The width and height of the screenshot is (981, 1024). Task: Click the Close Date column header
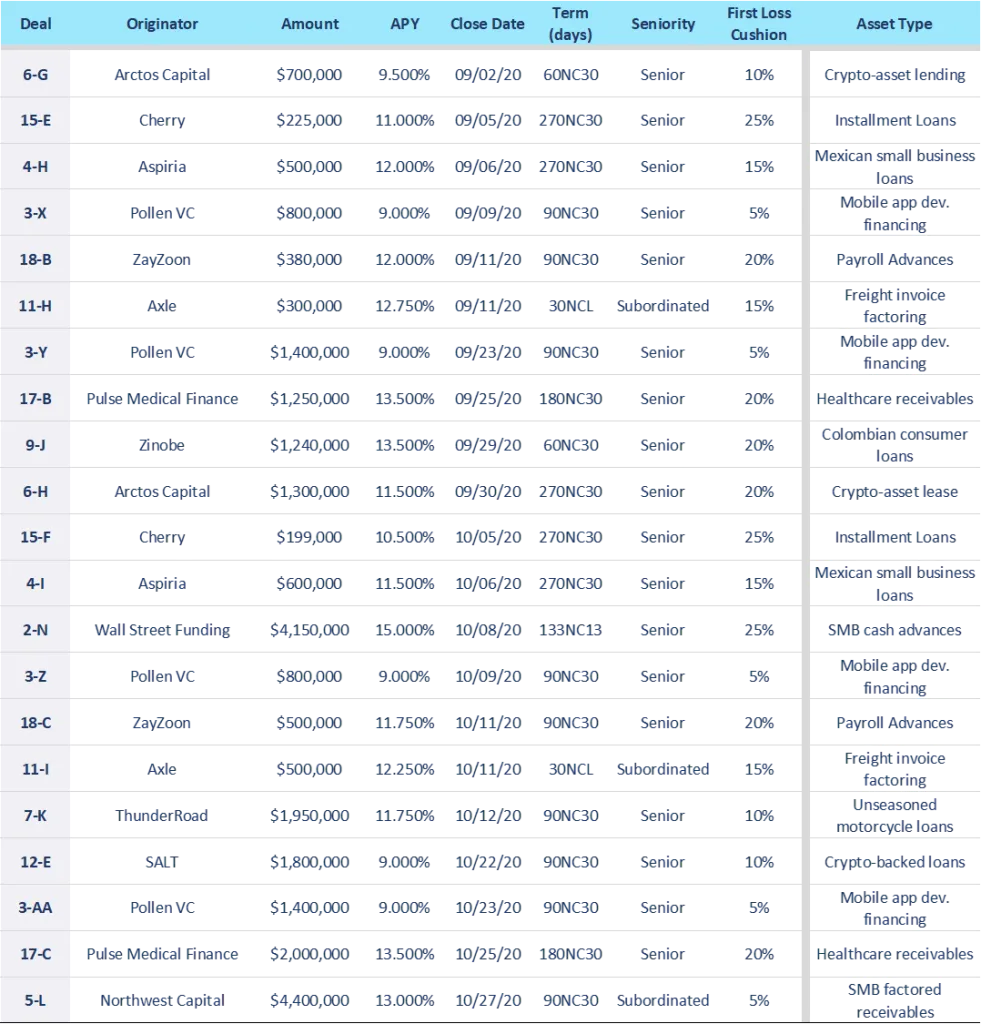click(x=487, y=24)
